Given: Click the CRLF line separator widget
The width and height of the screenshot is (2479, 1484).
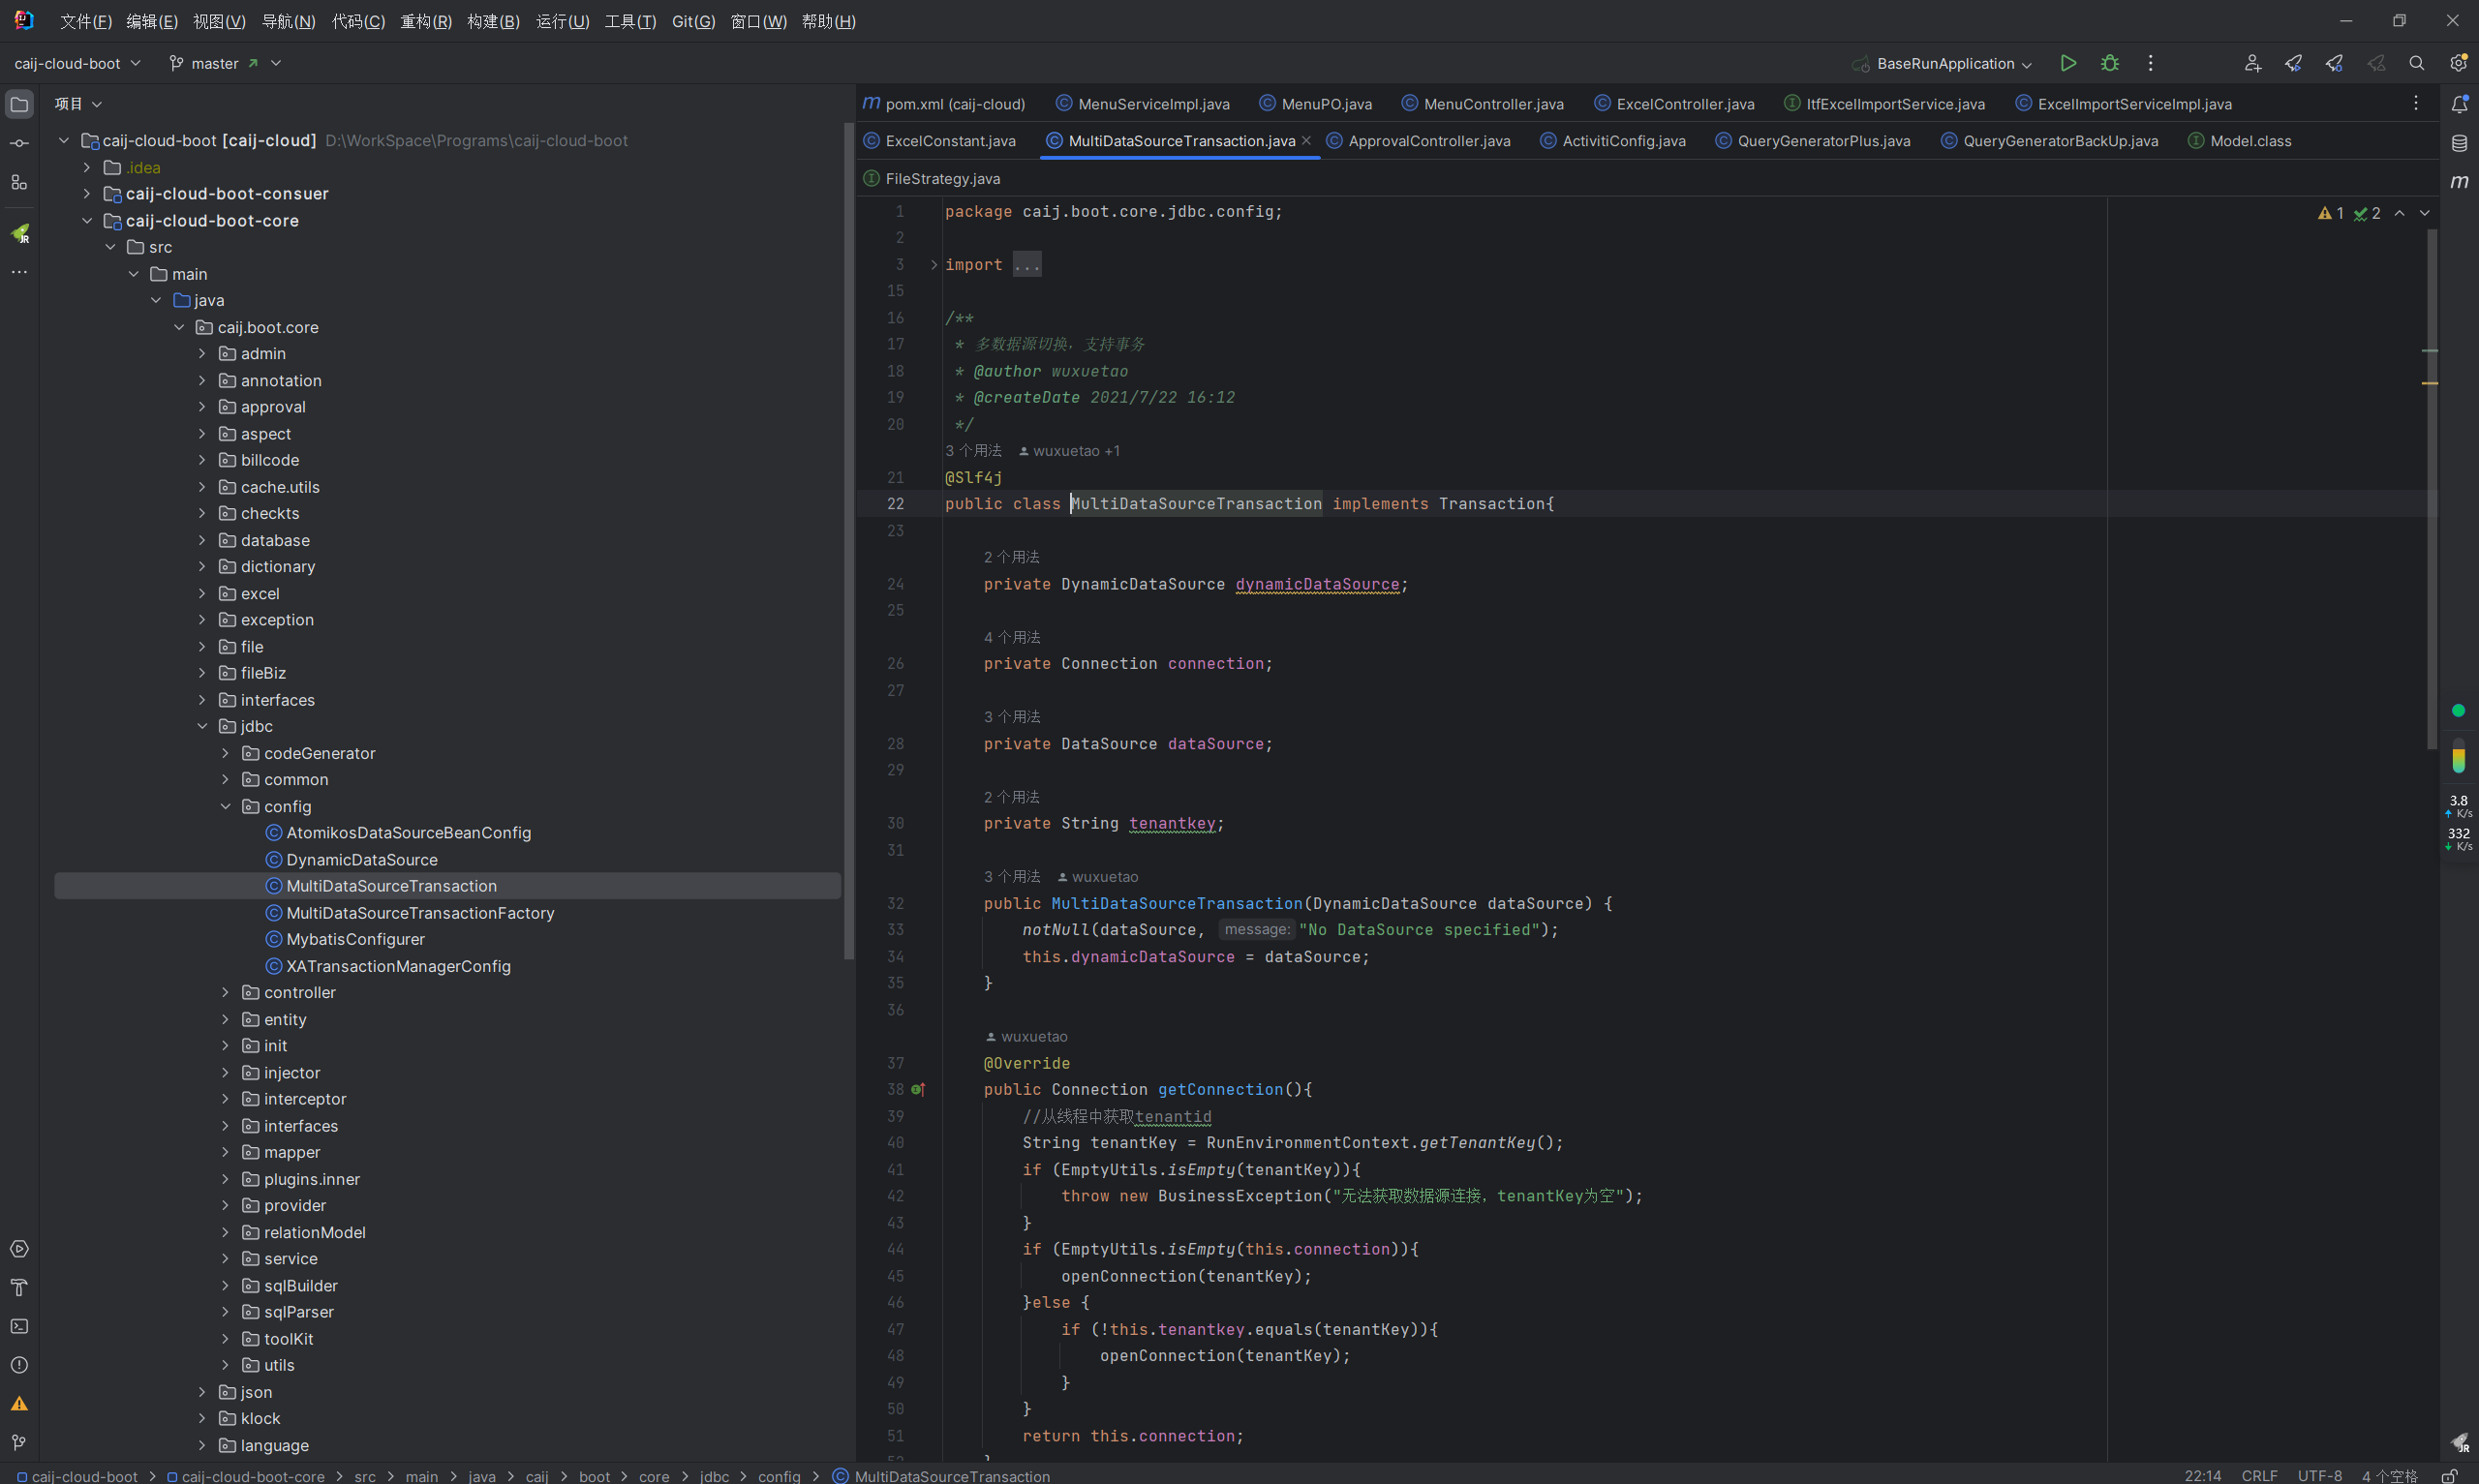Looking at the screenshot, I should coord(2259,1476).
